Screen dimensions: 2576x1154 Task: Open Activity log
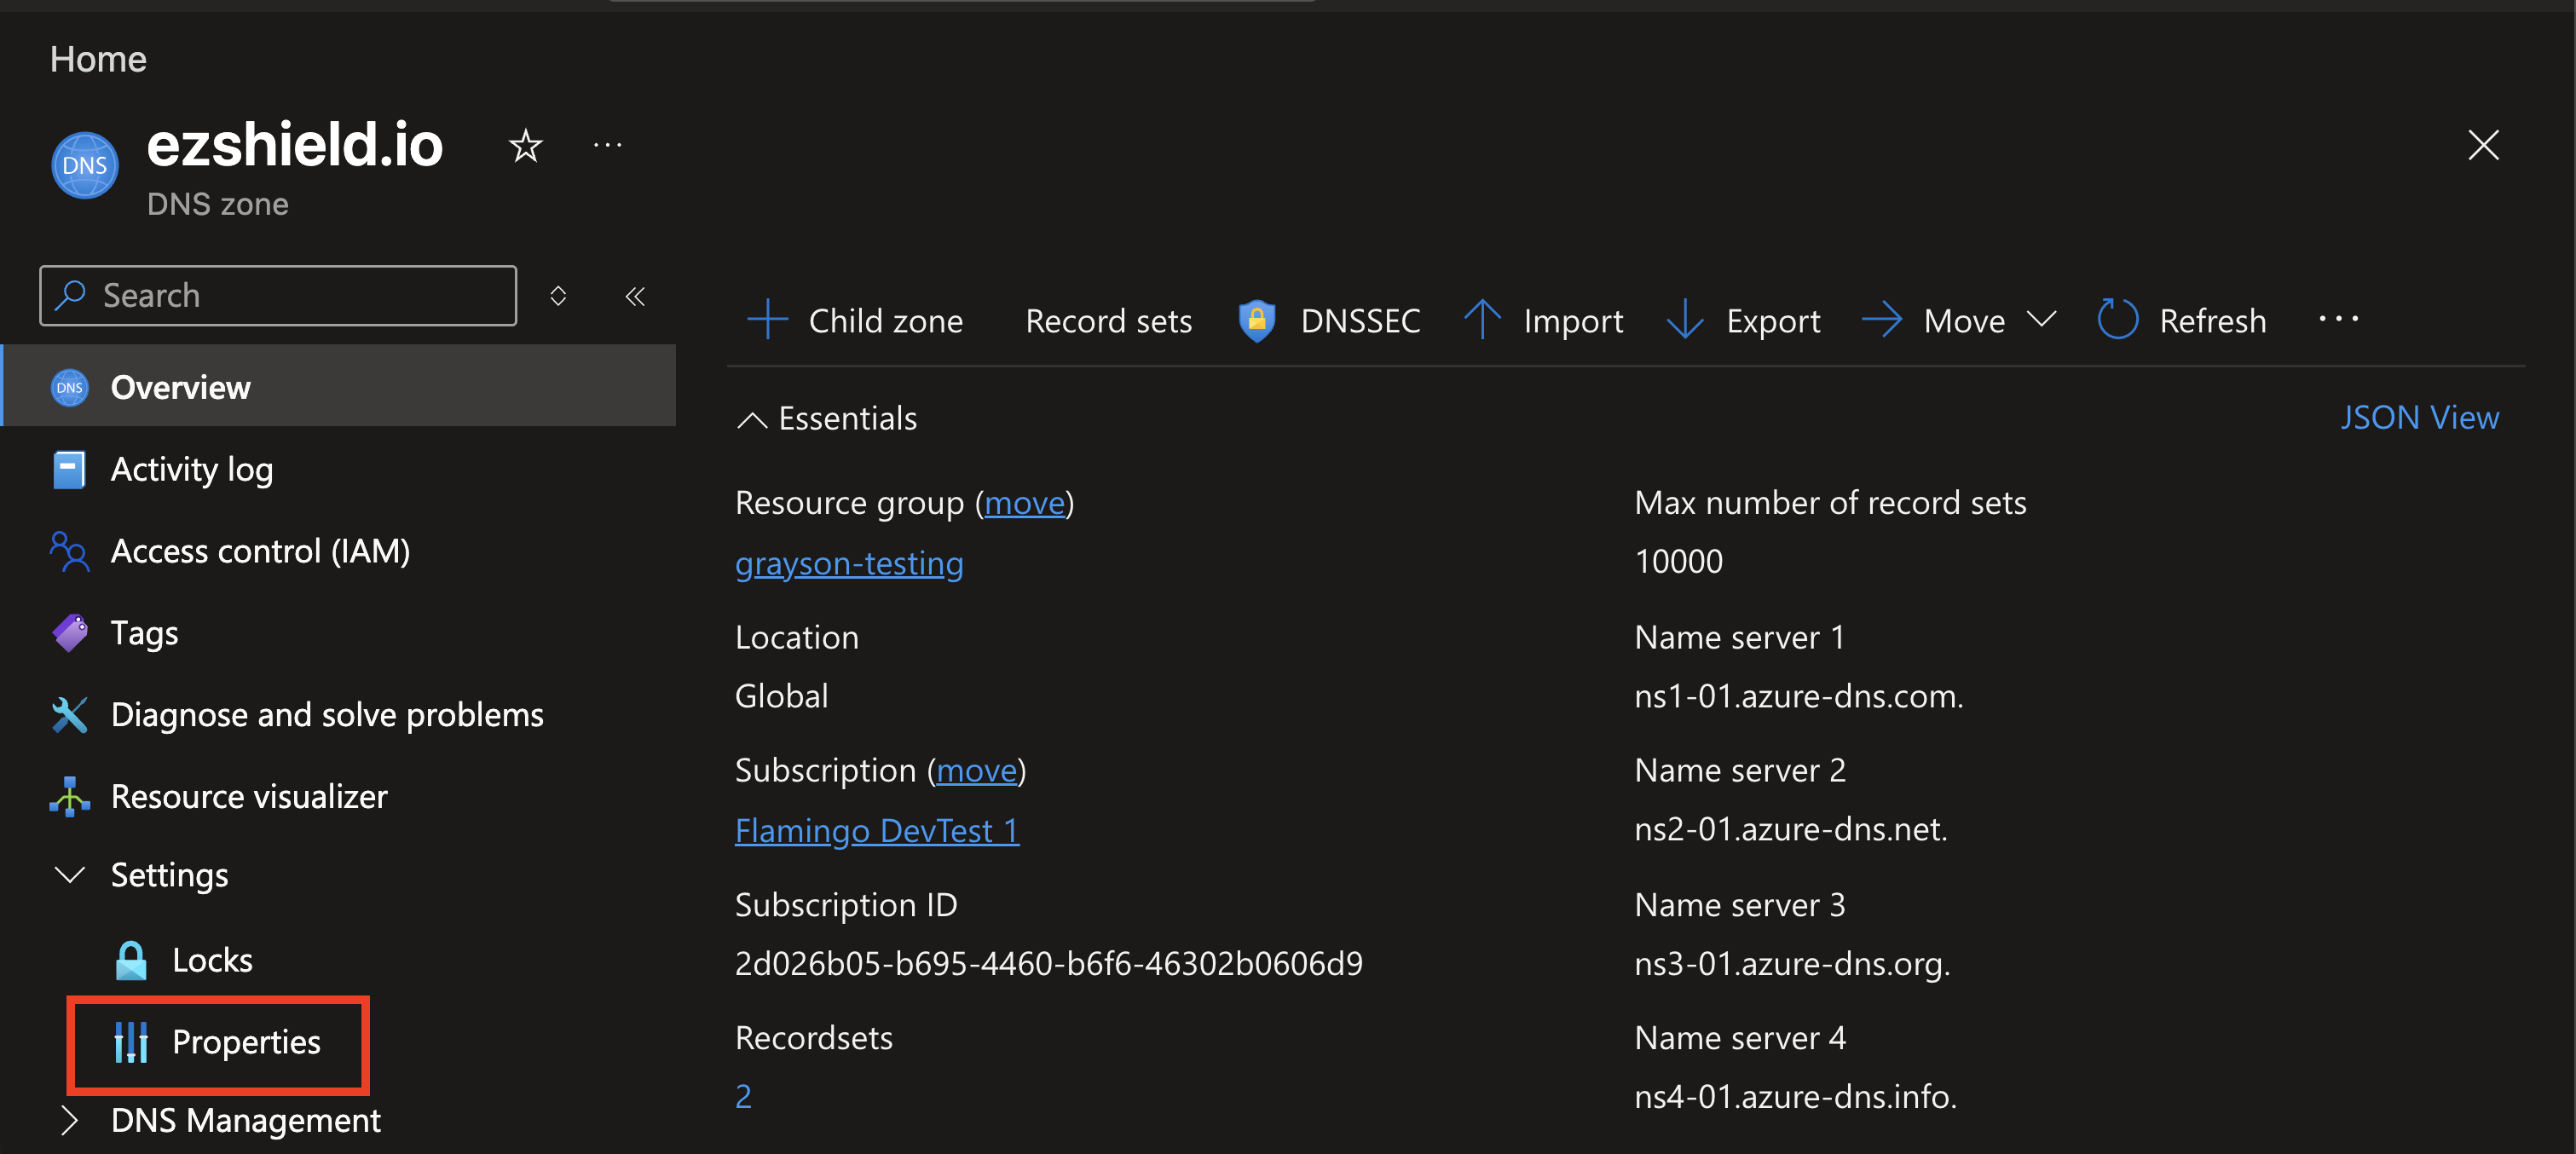tap(192, 469)
